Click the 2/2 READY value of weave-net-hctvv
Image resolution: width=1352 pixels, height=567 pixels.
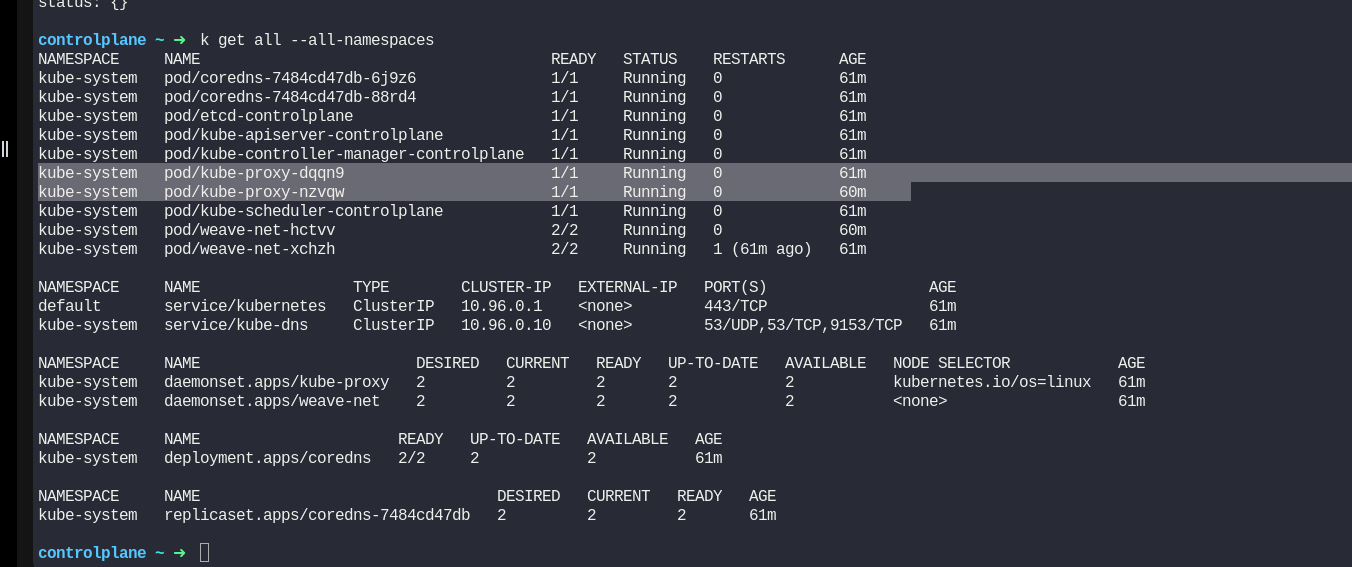coord(564,230)
